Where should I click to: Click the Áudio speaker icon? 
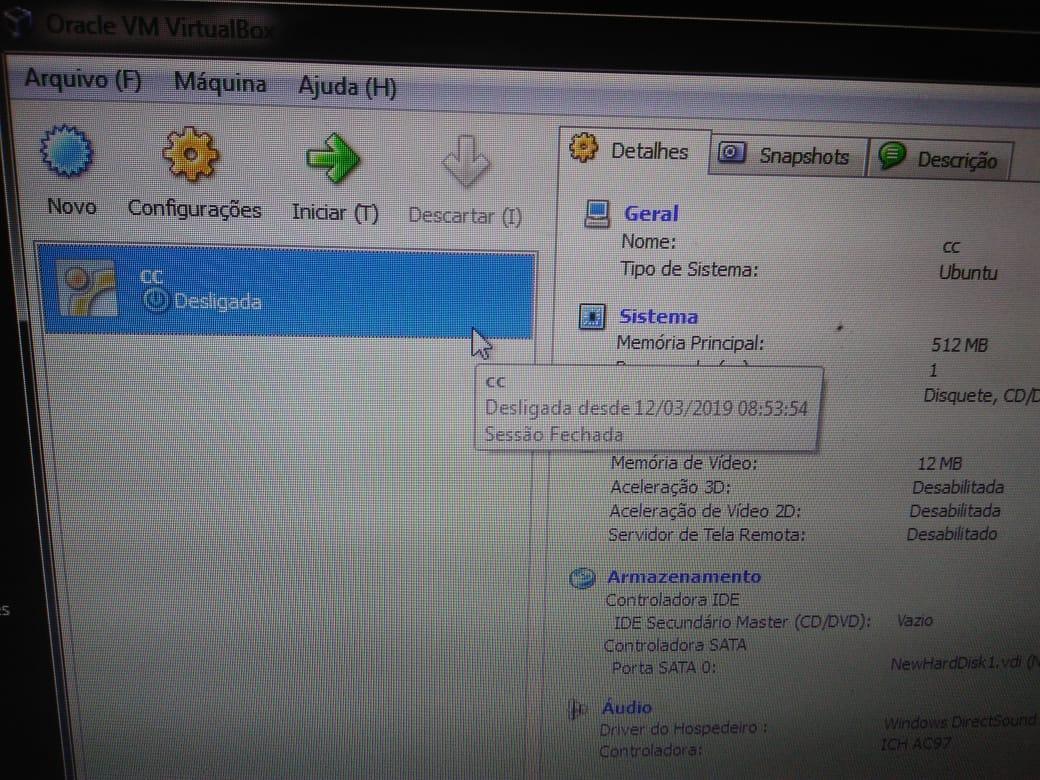577,709
